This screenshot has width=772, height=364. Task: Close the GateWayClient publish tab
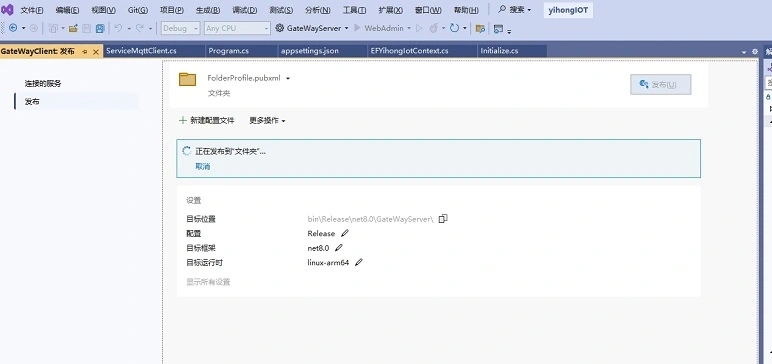tap(96, 52)
